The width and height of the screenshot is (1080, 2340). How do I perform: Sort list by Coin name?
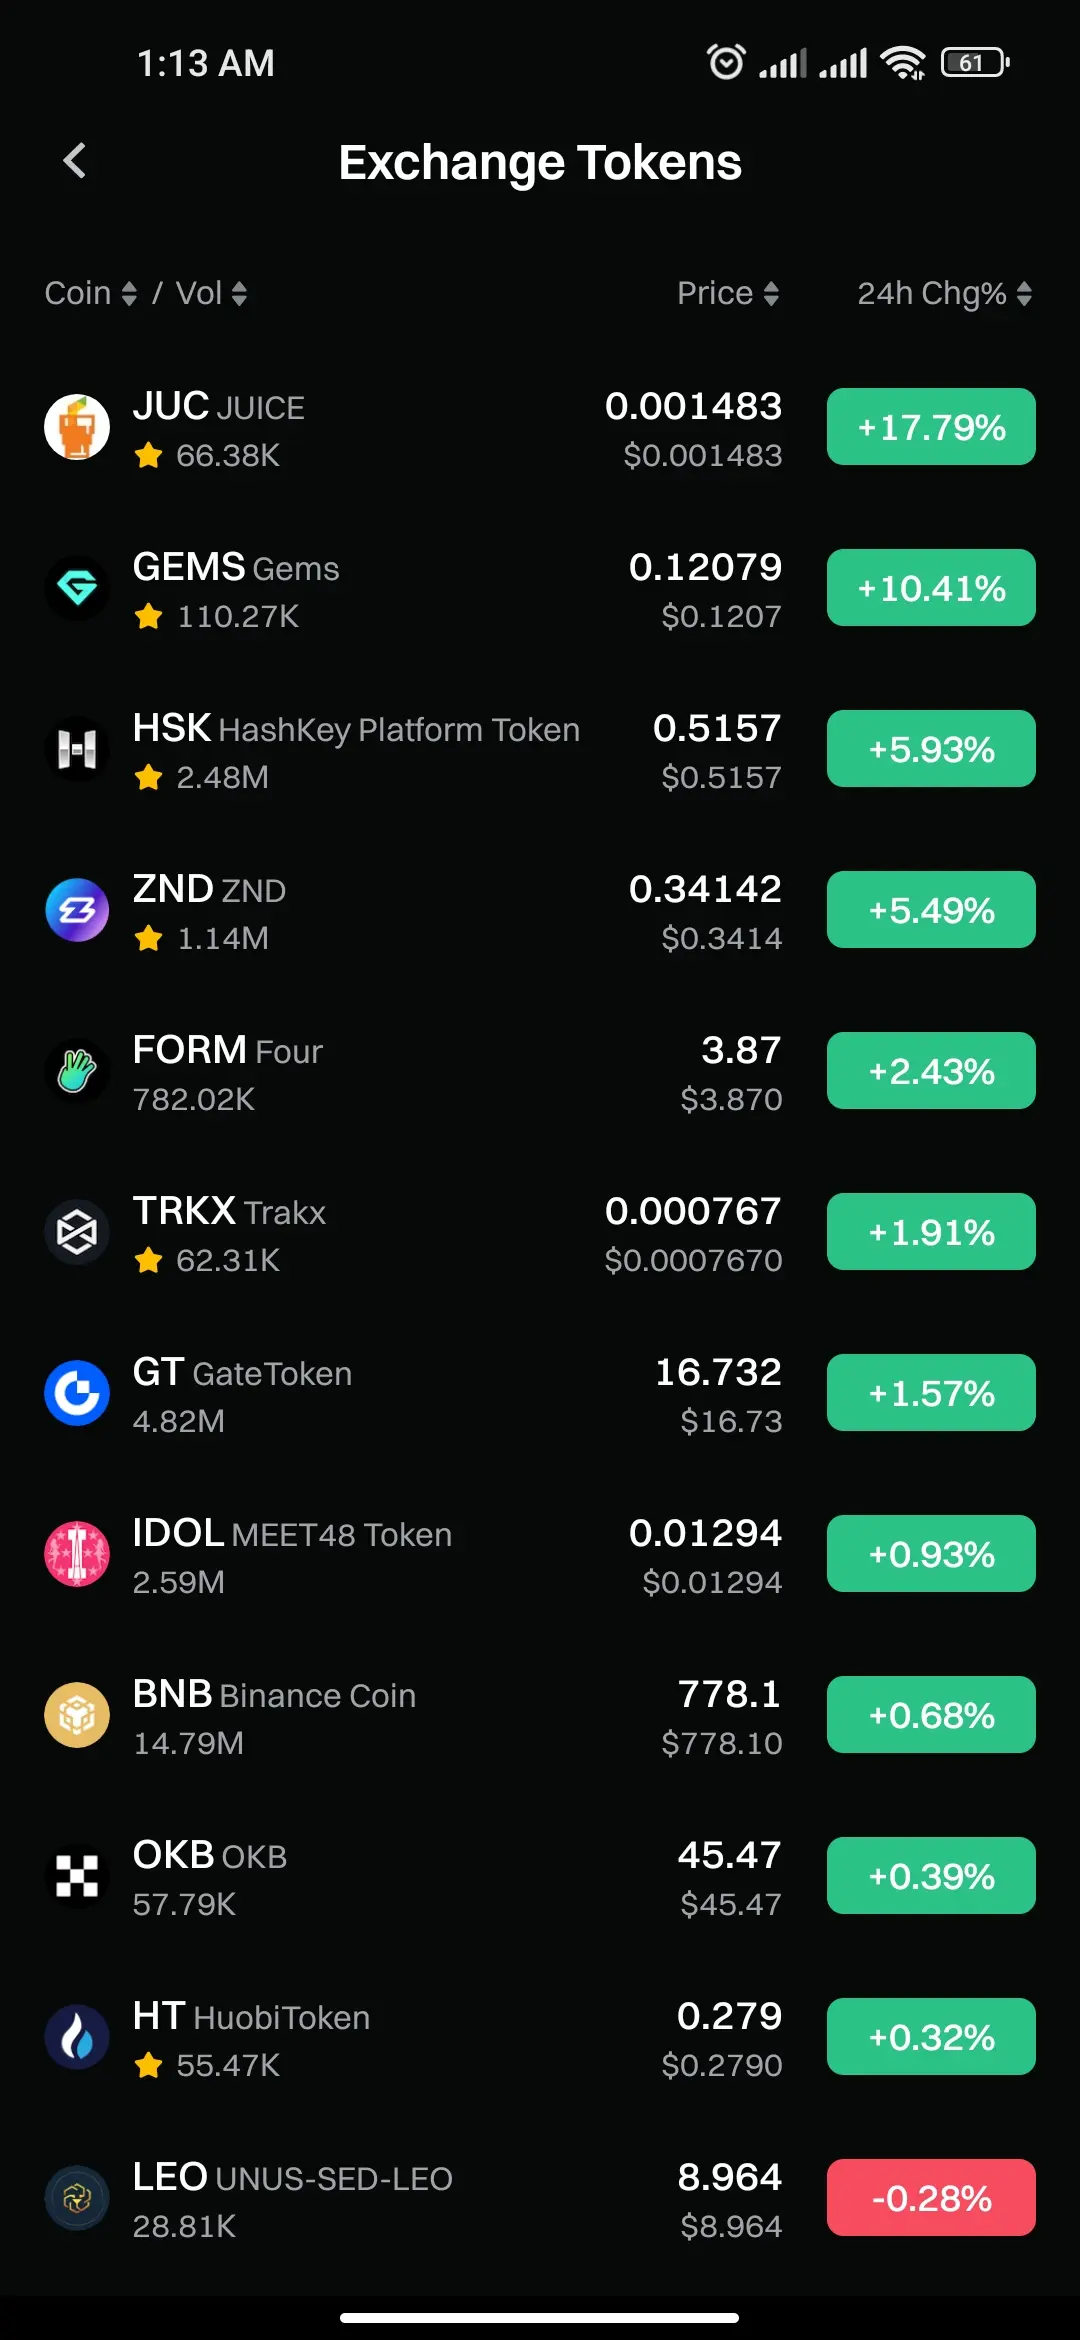click(91, 293)
